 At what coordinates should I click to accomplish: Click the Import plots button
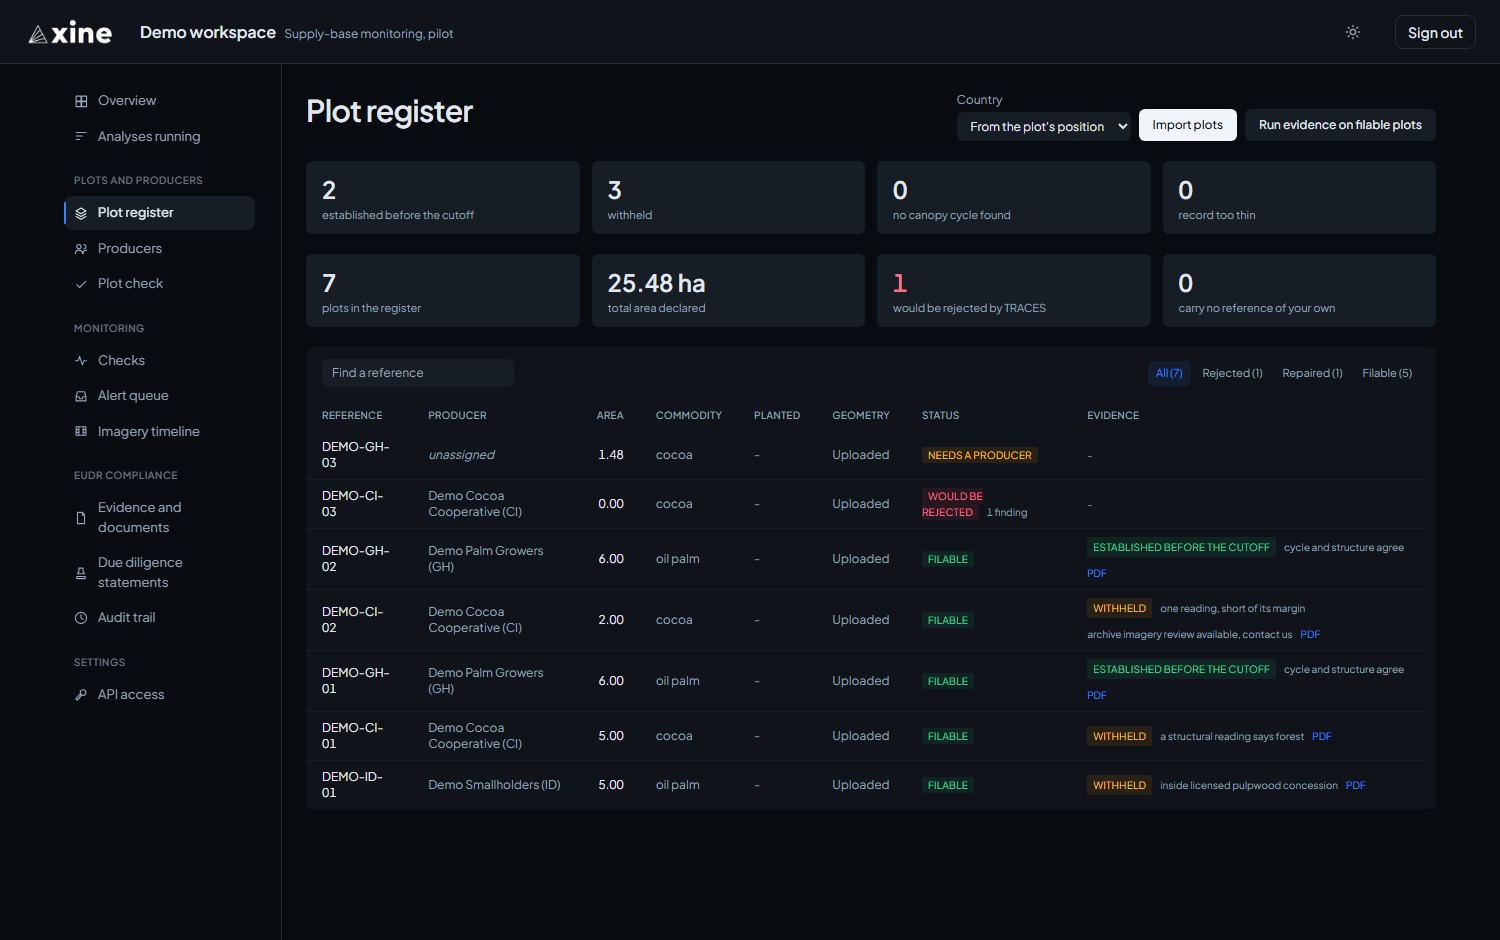(x=1187, y=125)
